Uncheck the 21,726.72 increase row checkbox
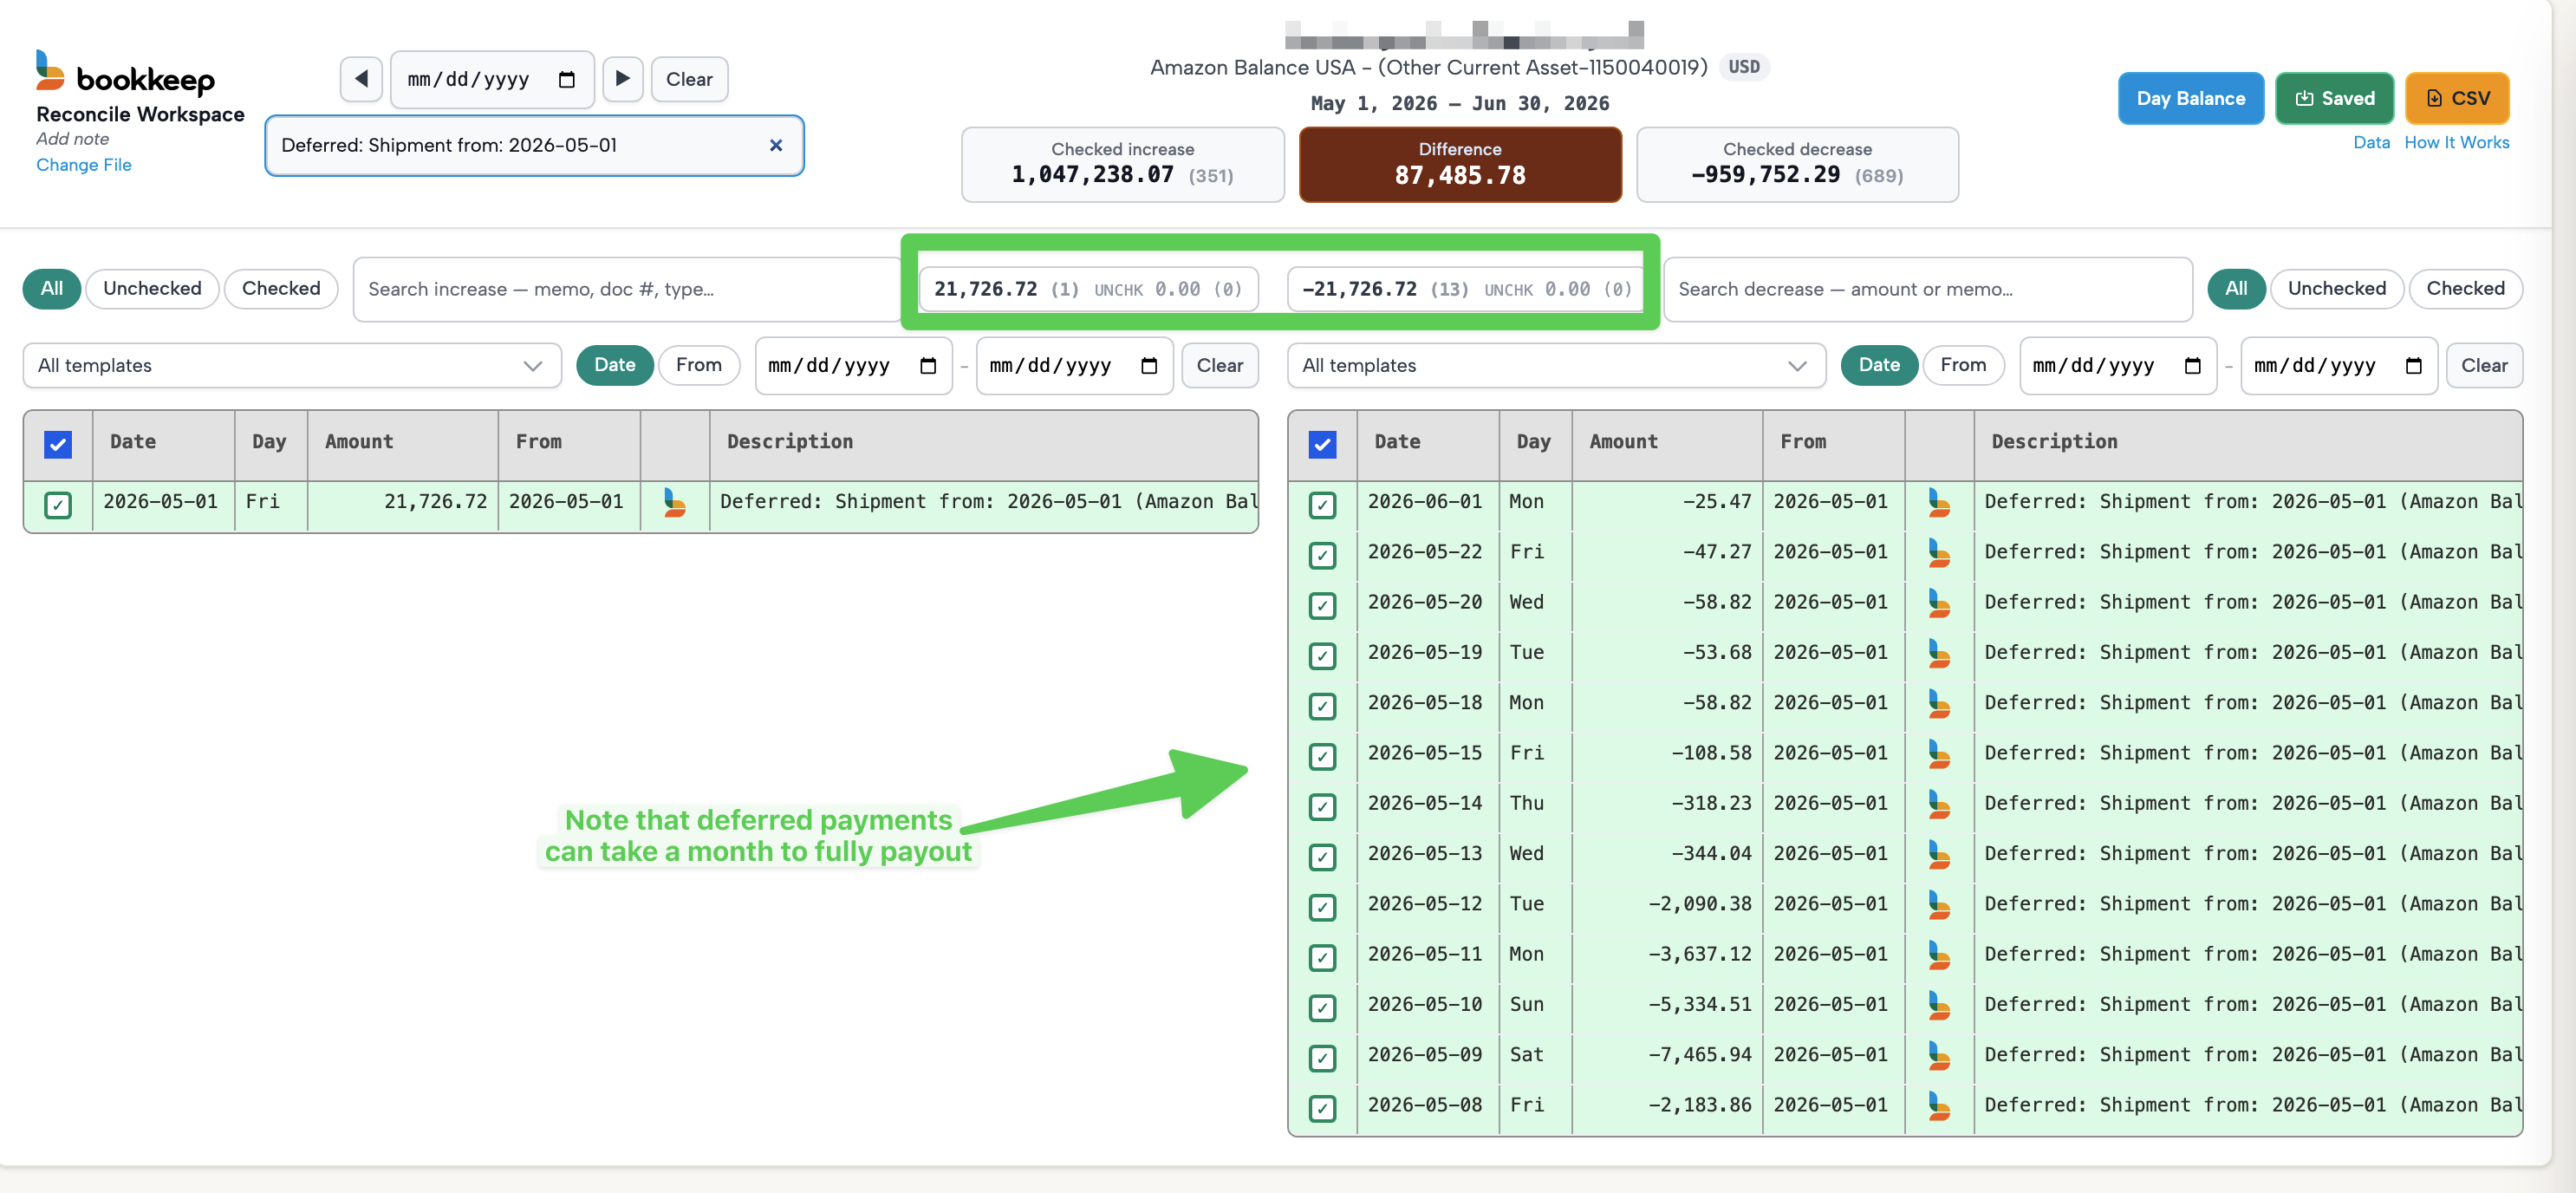Image resolution: width=2576 pixels, height=1193 pixels. 58,505
